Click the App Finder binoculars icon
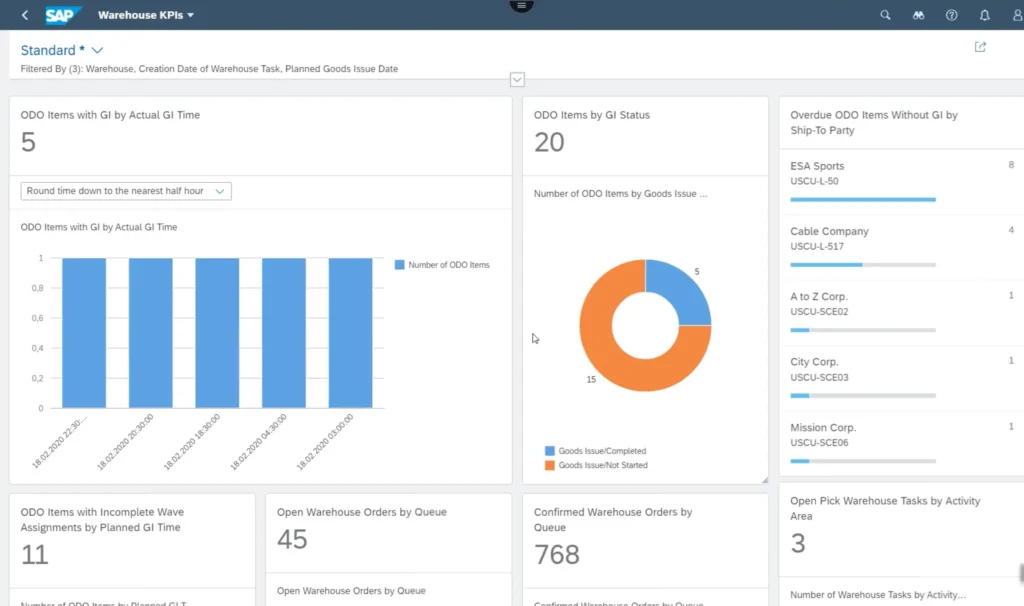 point(918,15)
